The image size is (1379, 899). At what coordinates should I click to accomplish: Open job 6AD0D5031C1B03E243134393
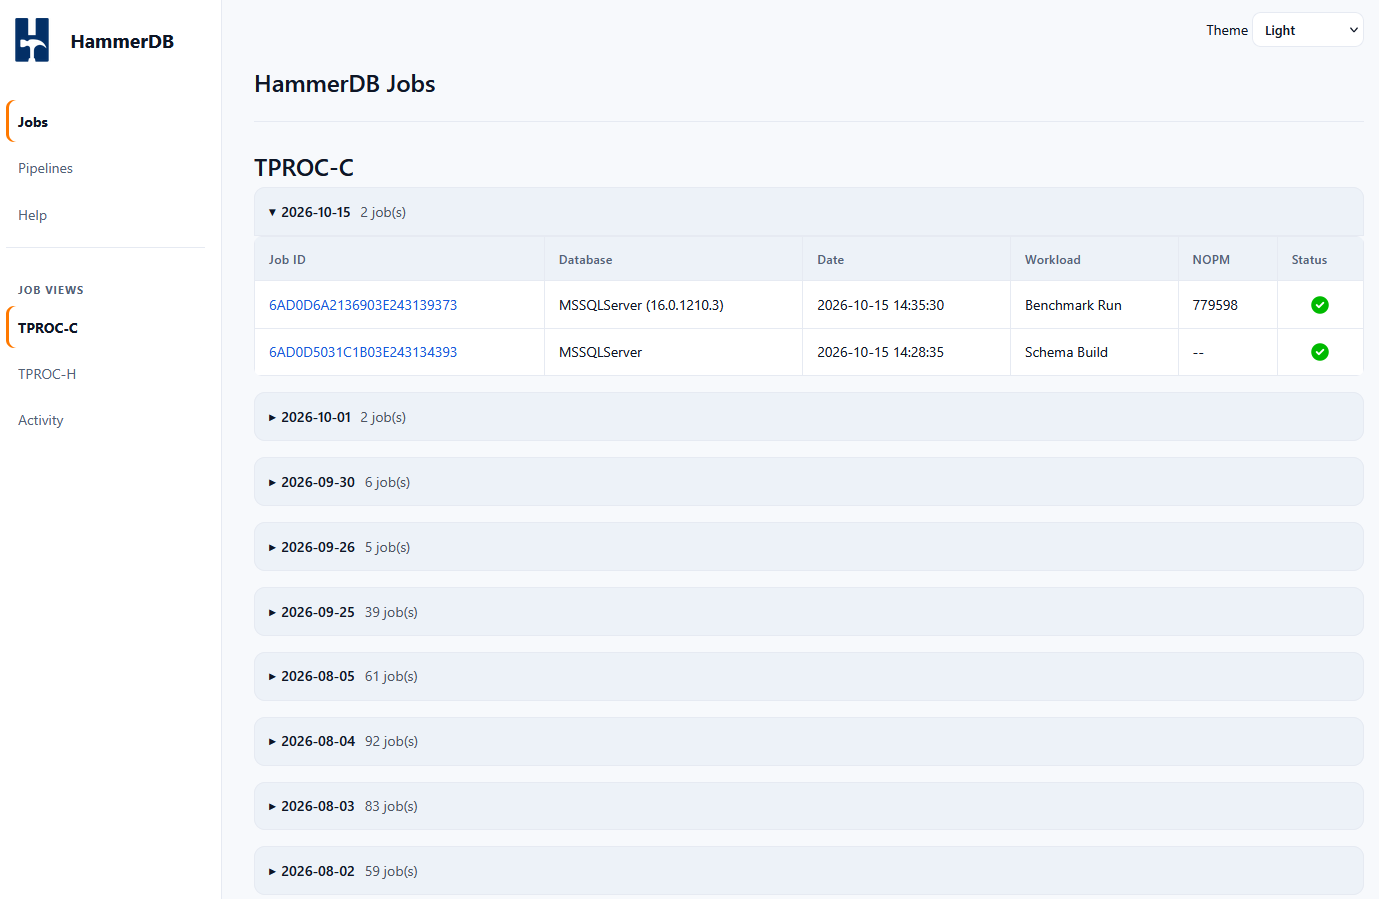click(363, 352)
